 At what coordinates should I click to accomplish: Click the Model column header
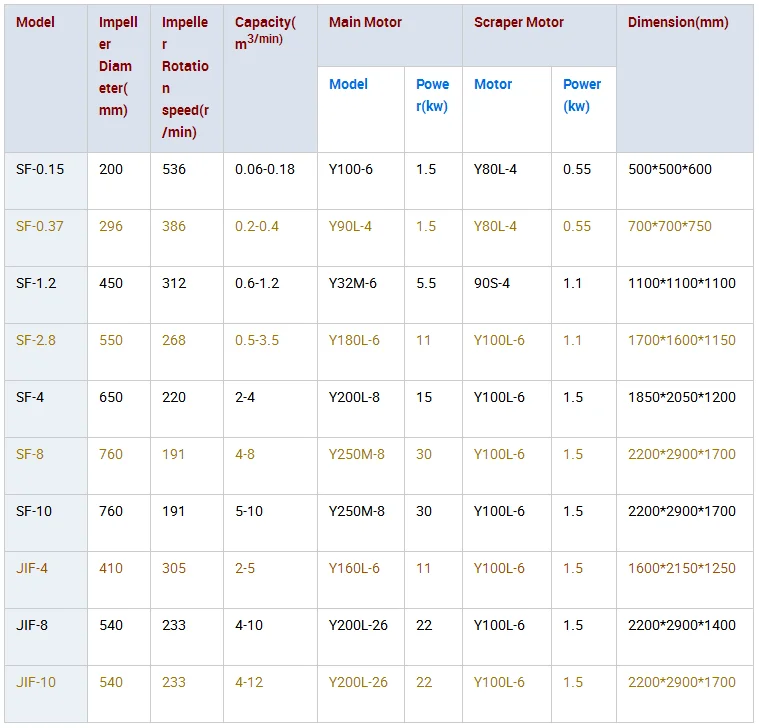[x=35, y=22]
